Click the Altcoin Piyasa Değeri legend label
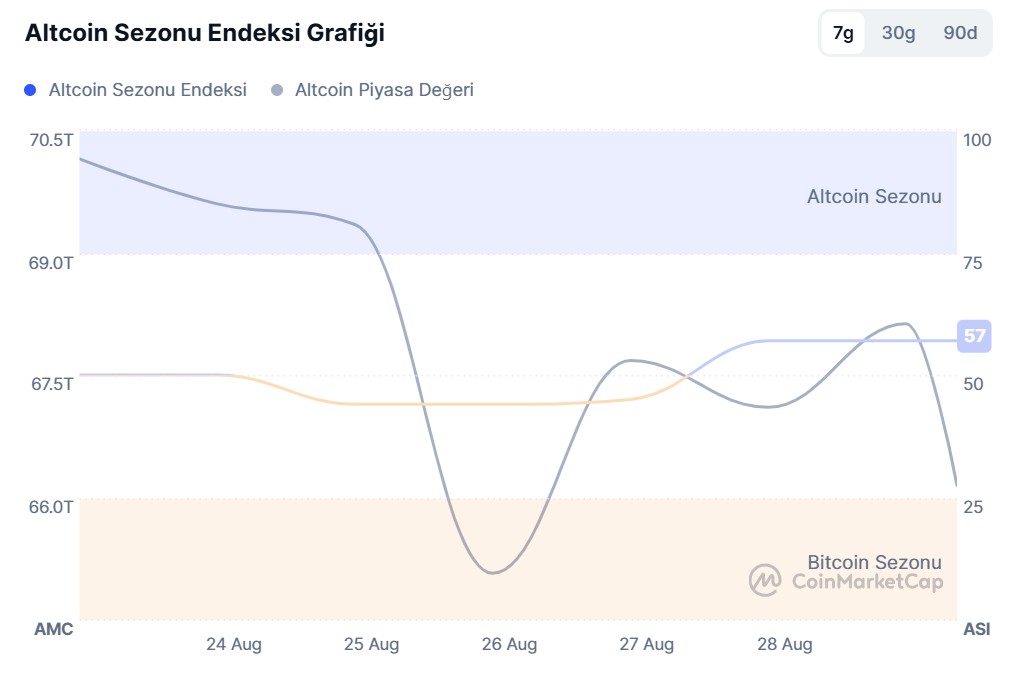 pyautogui.click(x=384, y=90)
